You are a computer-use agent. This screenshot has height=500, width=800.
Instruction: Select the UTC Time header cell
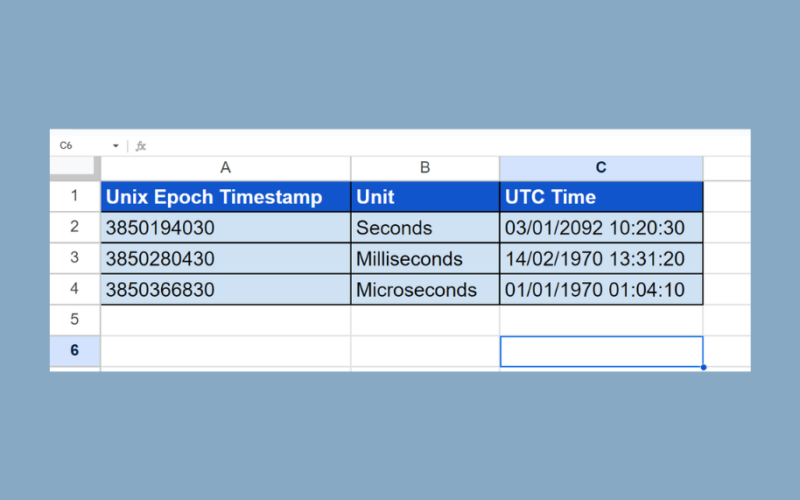[601, 197]
